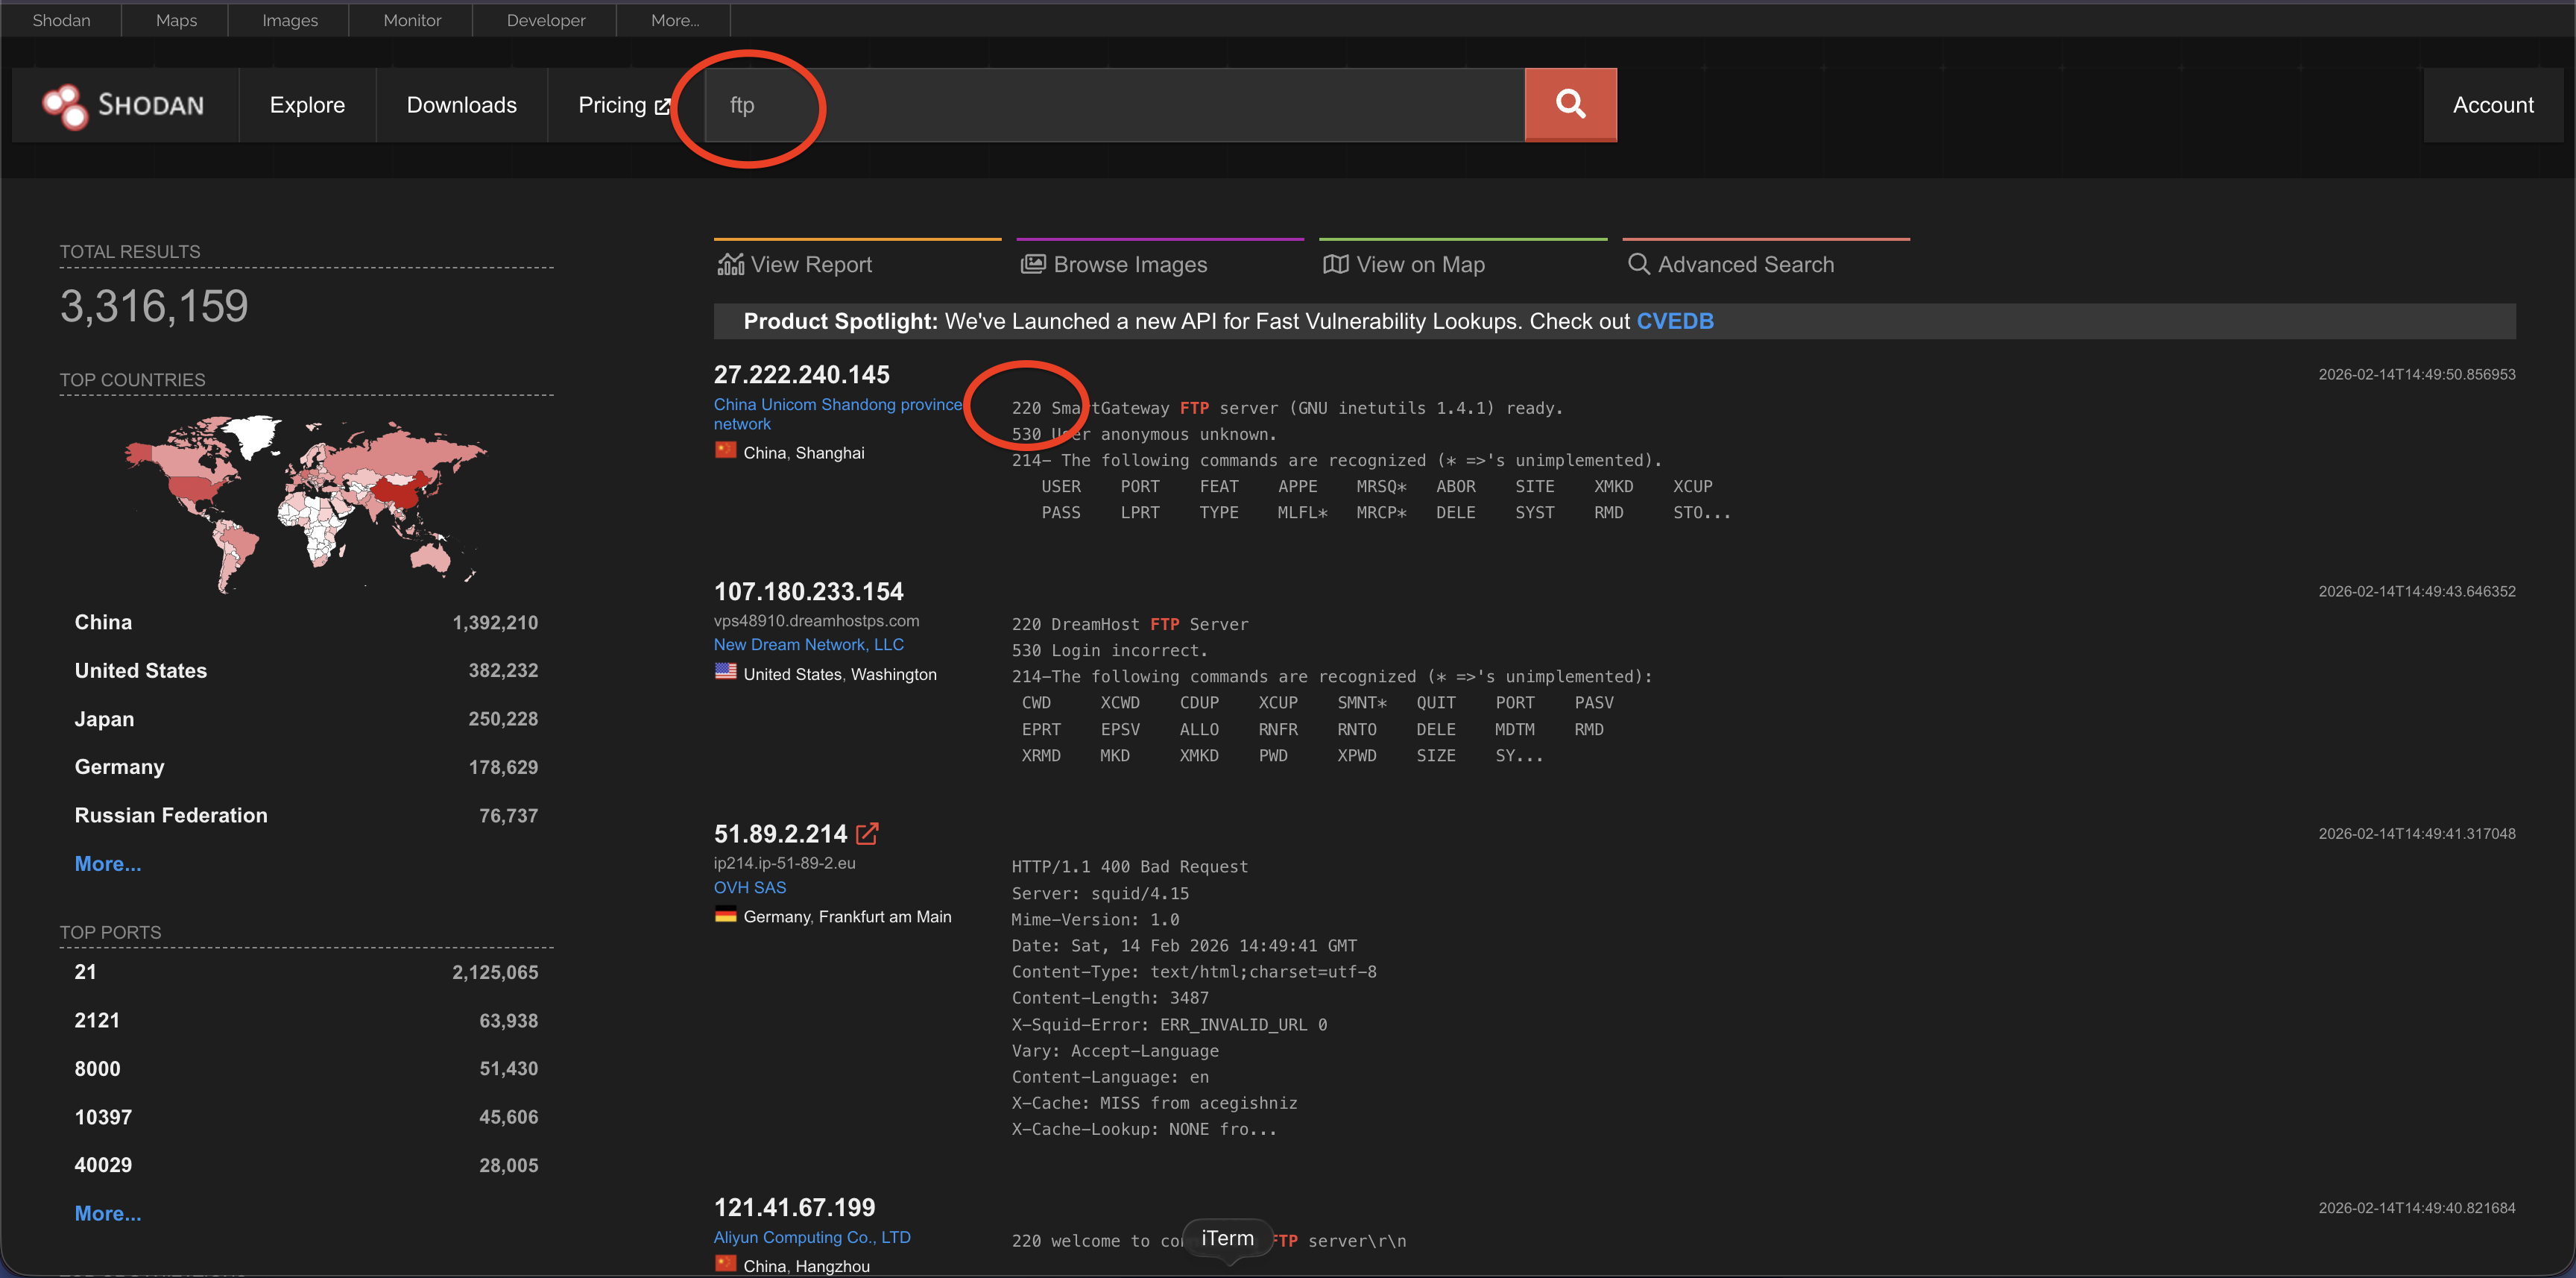Open the CVEDB link in spotlight

(x=1674, y=321)
